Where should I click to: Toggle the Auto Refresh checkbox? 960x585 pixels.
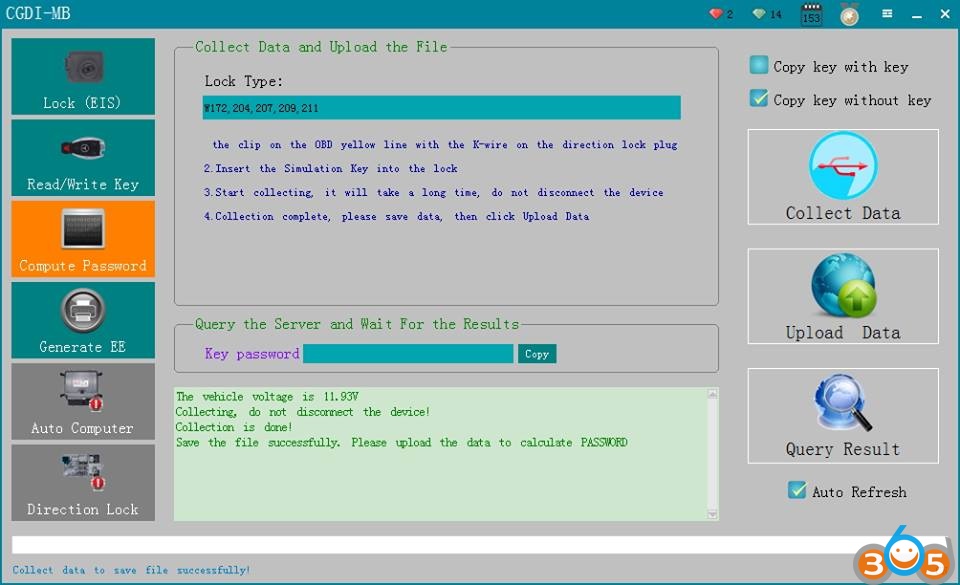pyautogui.click(x=797, y=491)
